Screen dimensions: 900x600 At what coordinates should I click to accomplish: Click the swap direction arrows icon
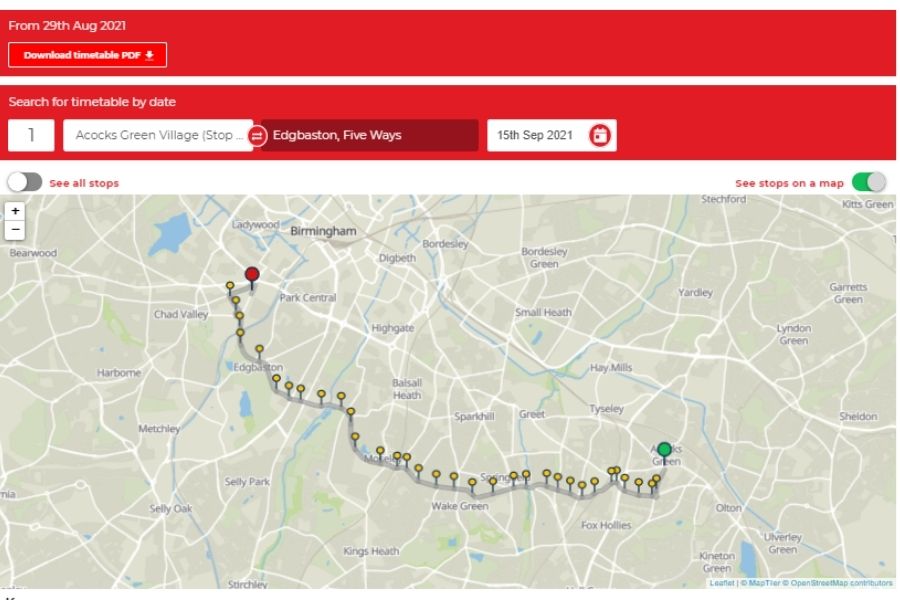[x=257, y=136]
